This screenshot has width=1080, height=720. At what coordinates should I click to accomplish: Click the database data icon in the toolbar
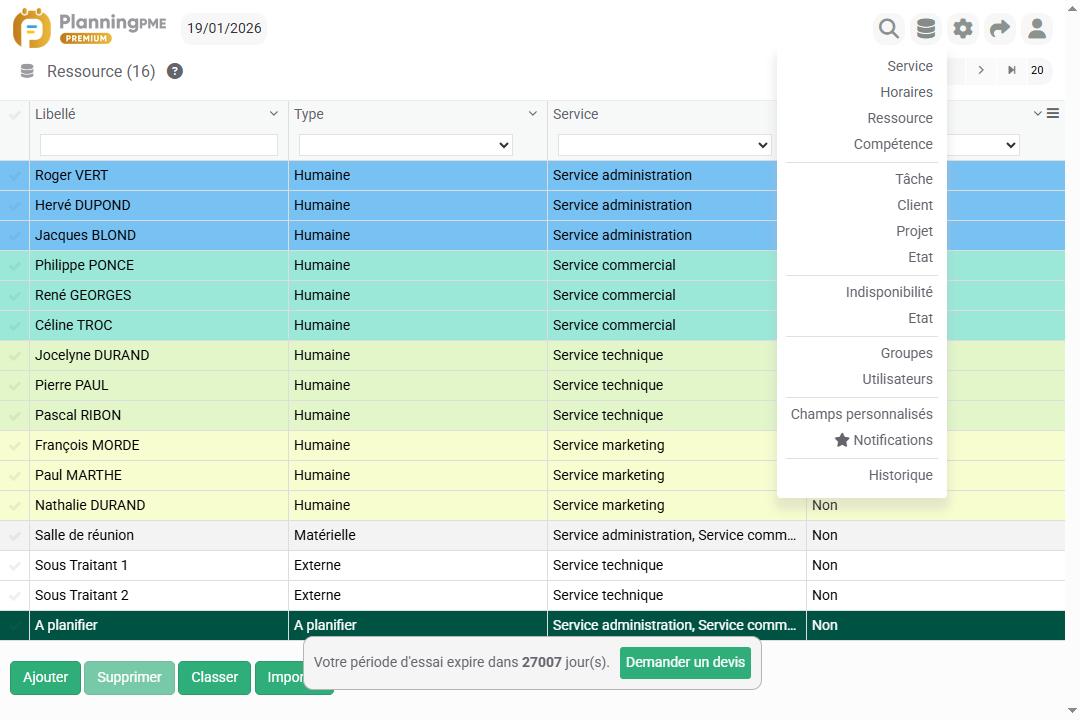(x=925, y=28)
